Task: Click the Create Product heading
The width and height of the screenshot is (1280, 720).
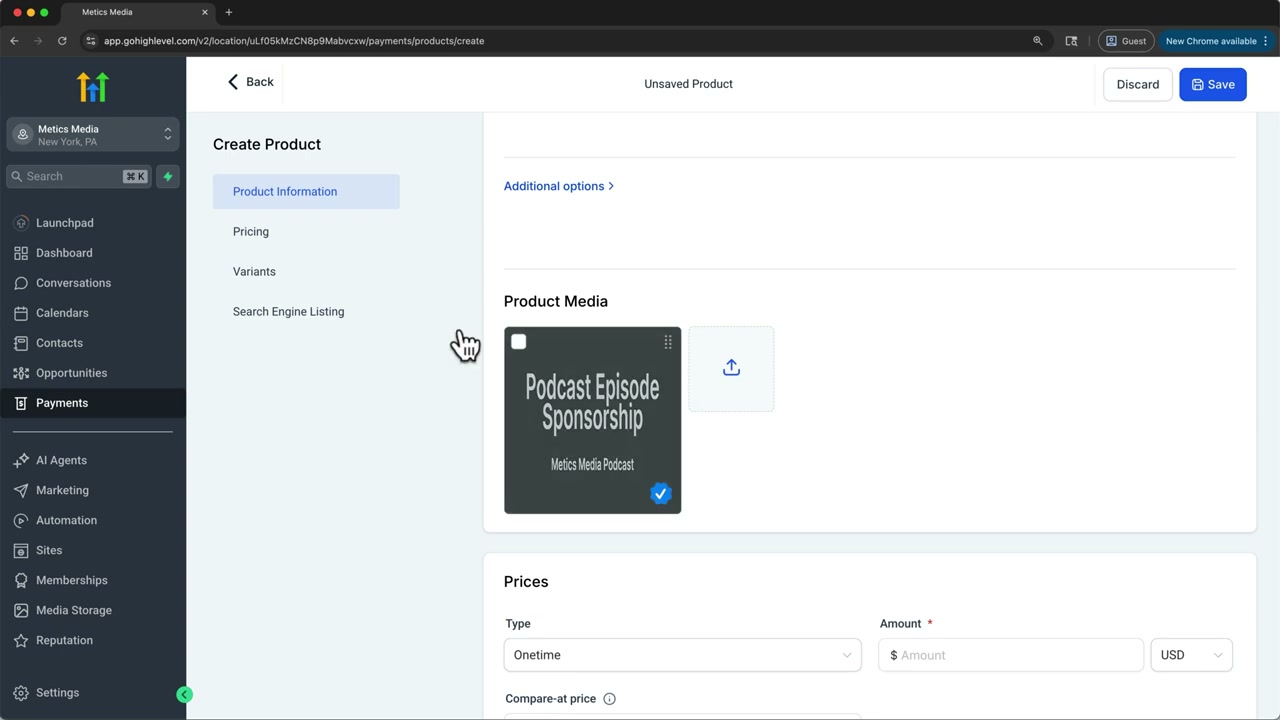Action: coord(267,144)
